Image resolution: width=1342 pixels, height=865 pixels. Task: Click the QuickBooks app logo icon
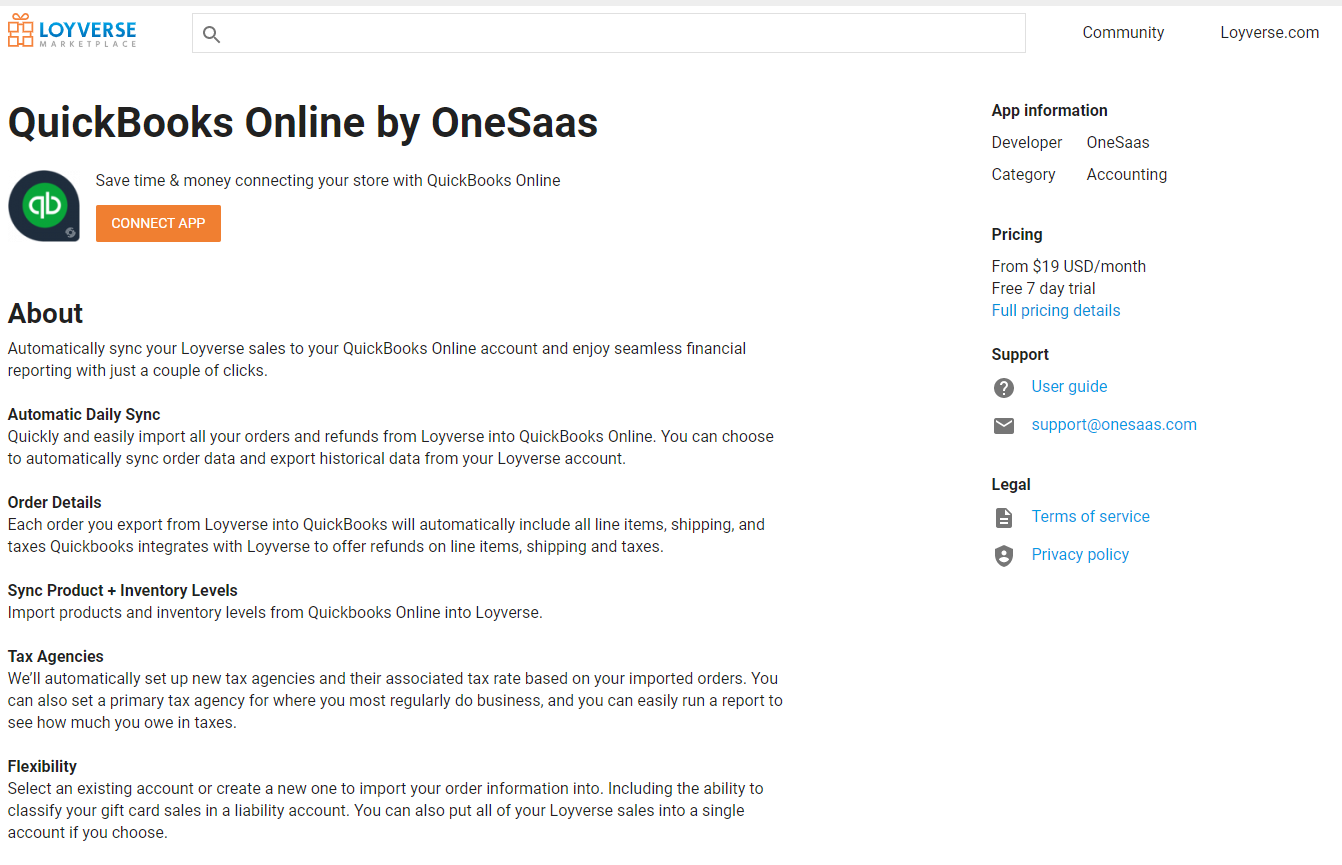(x=44, y=206)
